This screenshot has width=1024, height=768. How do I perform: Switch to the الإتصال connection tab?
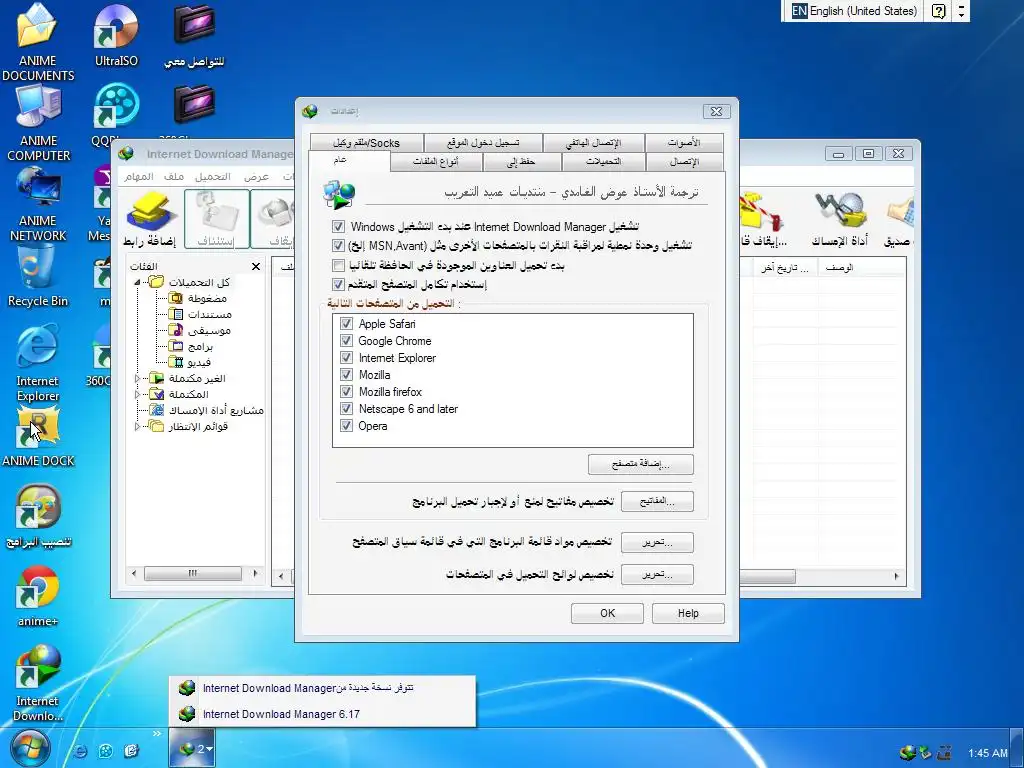pyautogui.click(x=684, y=161)
